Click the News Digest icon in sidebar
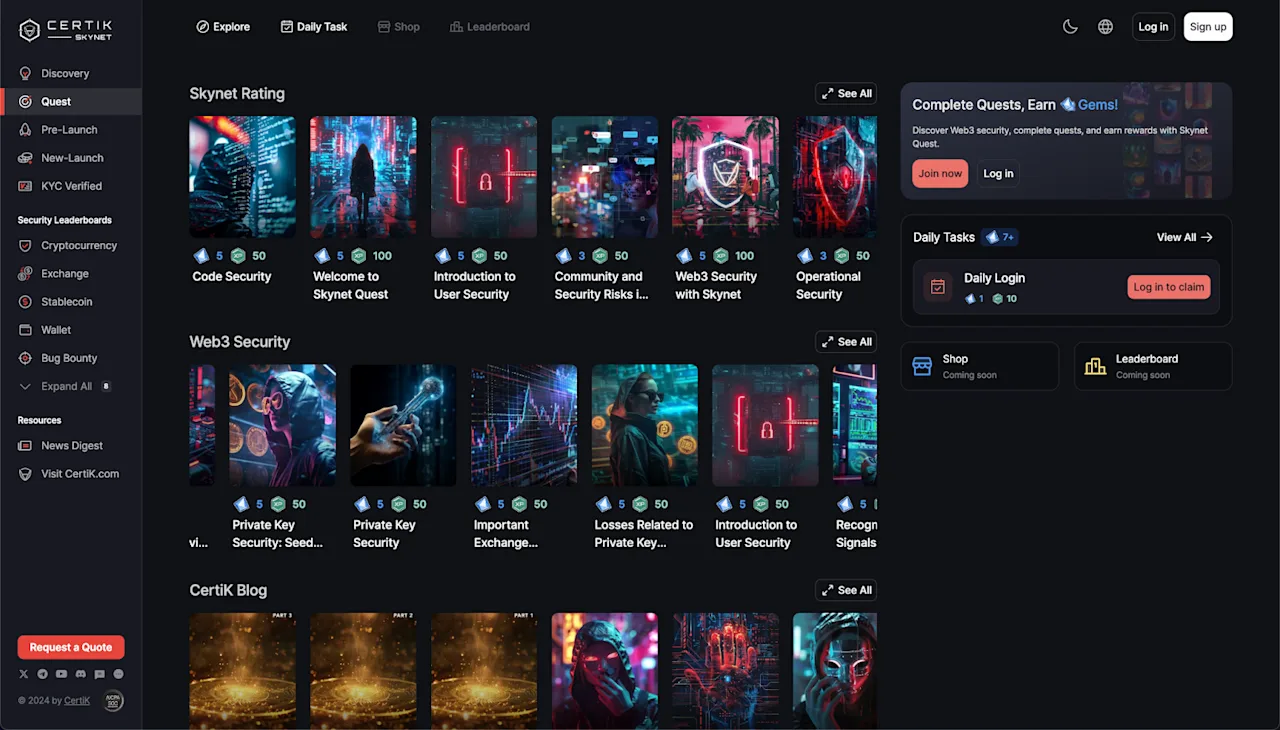 (x=25, y=446)
